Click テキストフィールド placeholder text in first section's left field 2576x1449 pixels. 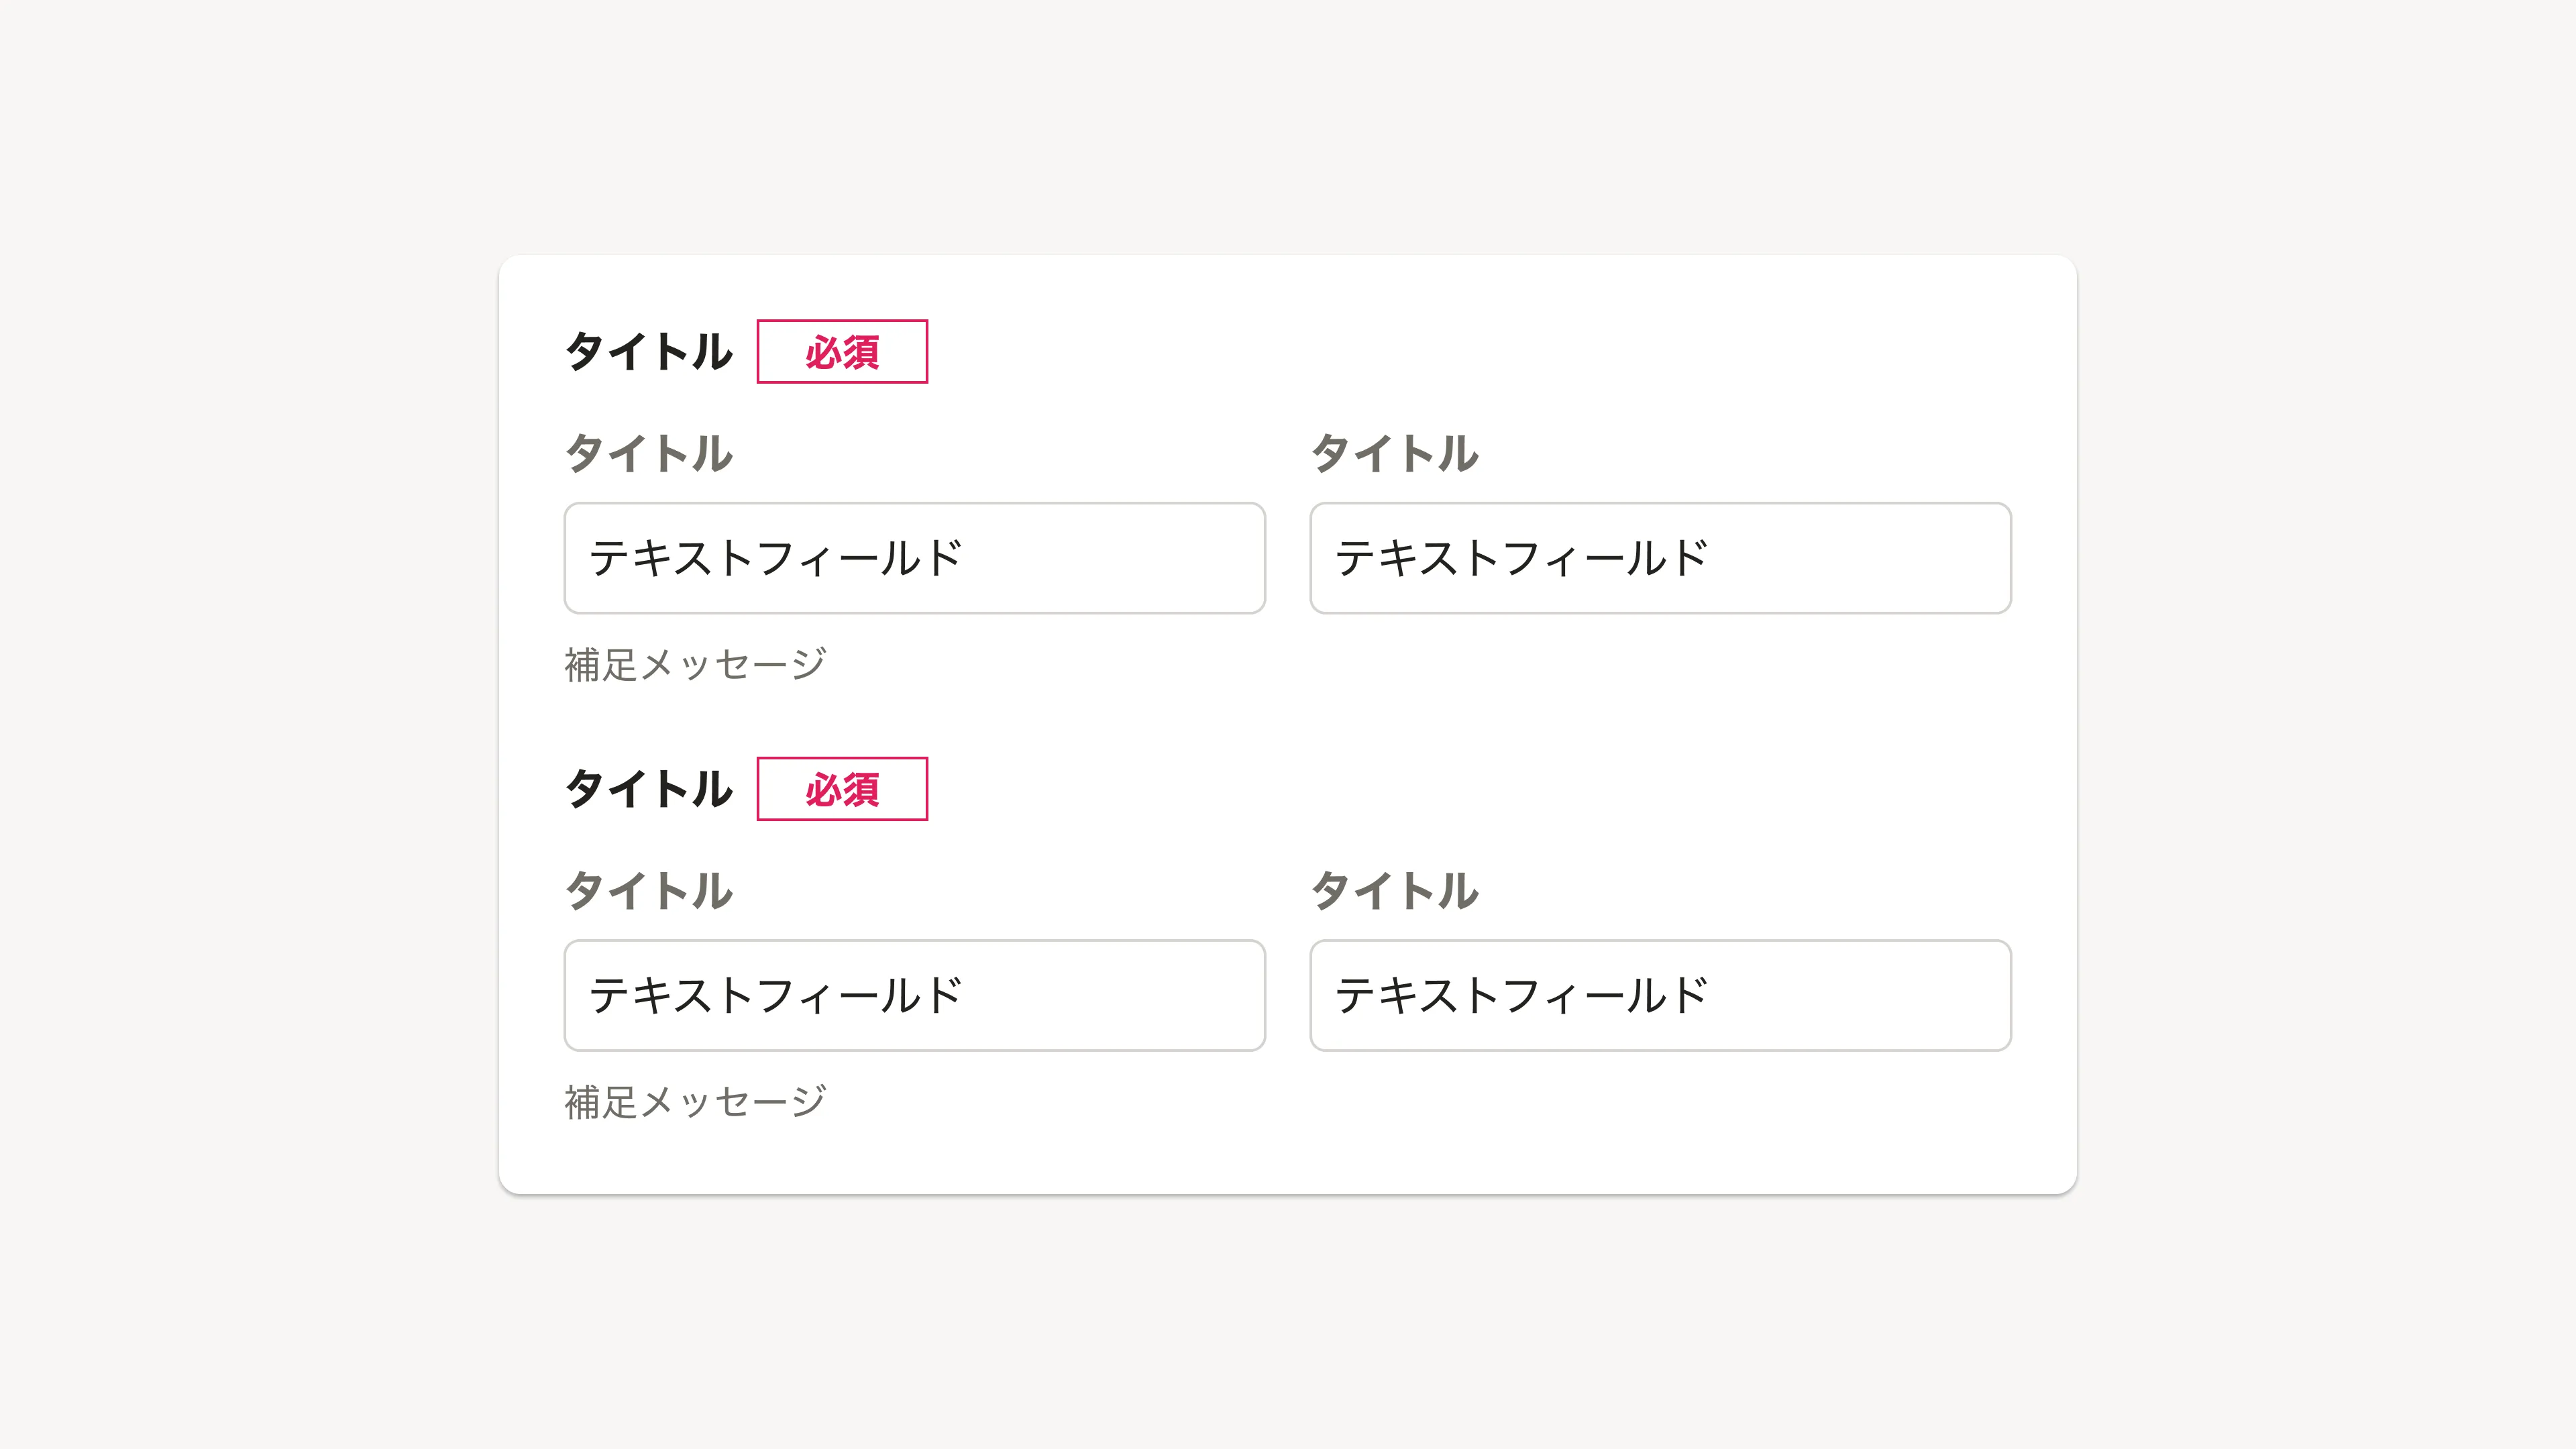pyautogui.click(x=775, y=558)
